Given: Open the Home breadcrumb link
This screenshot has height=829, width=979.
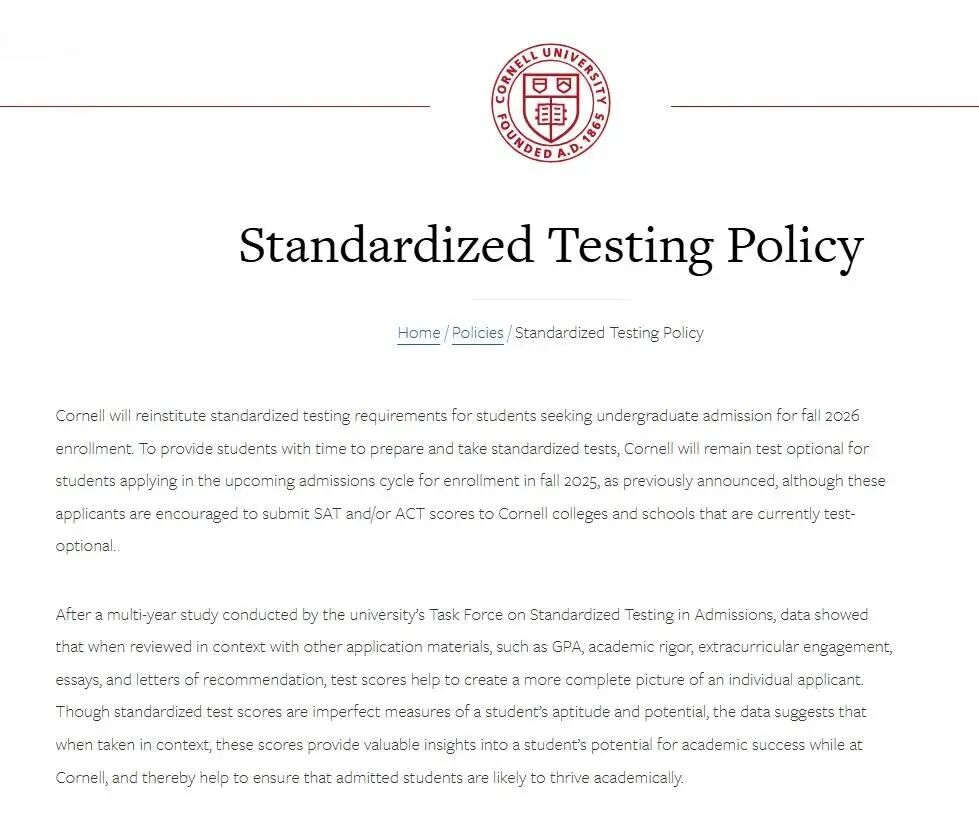Looking at the screenshot, I should point(418,333).
